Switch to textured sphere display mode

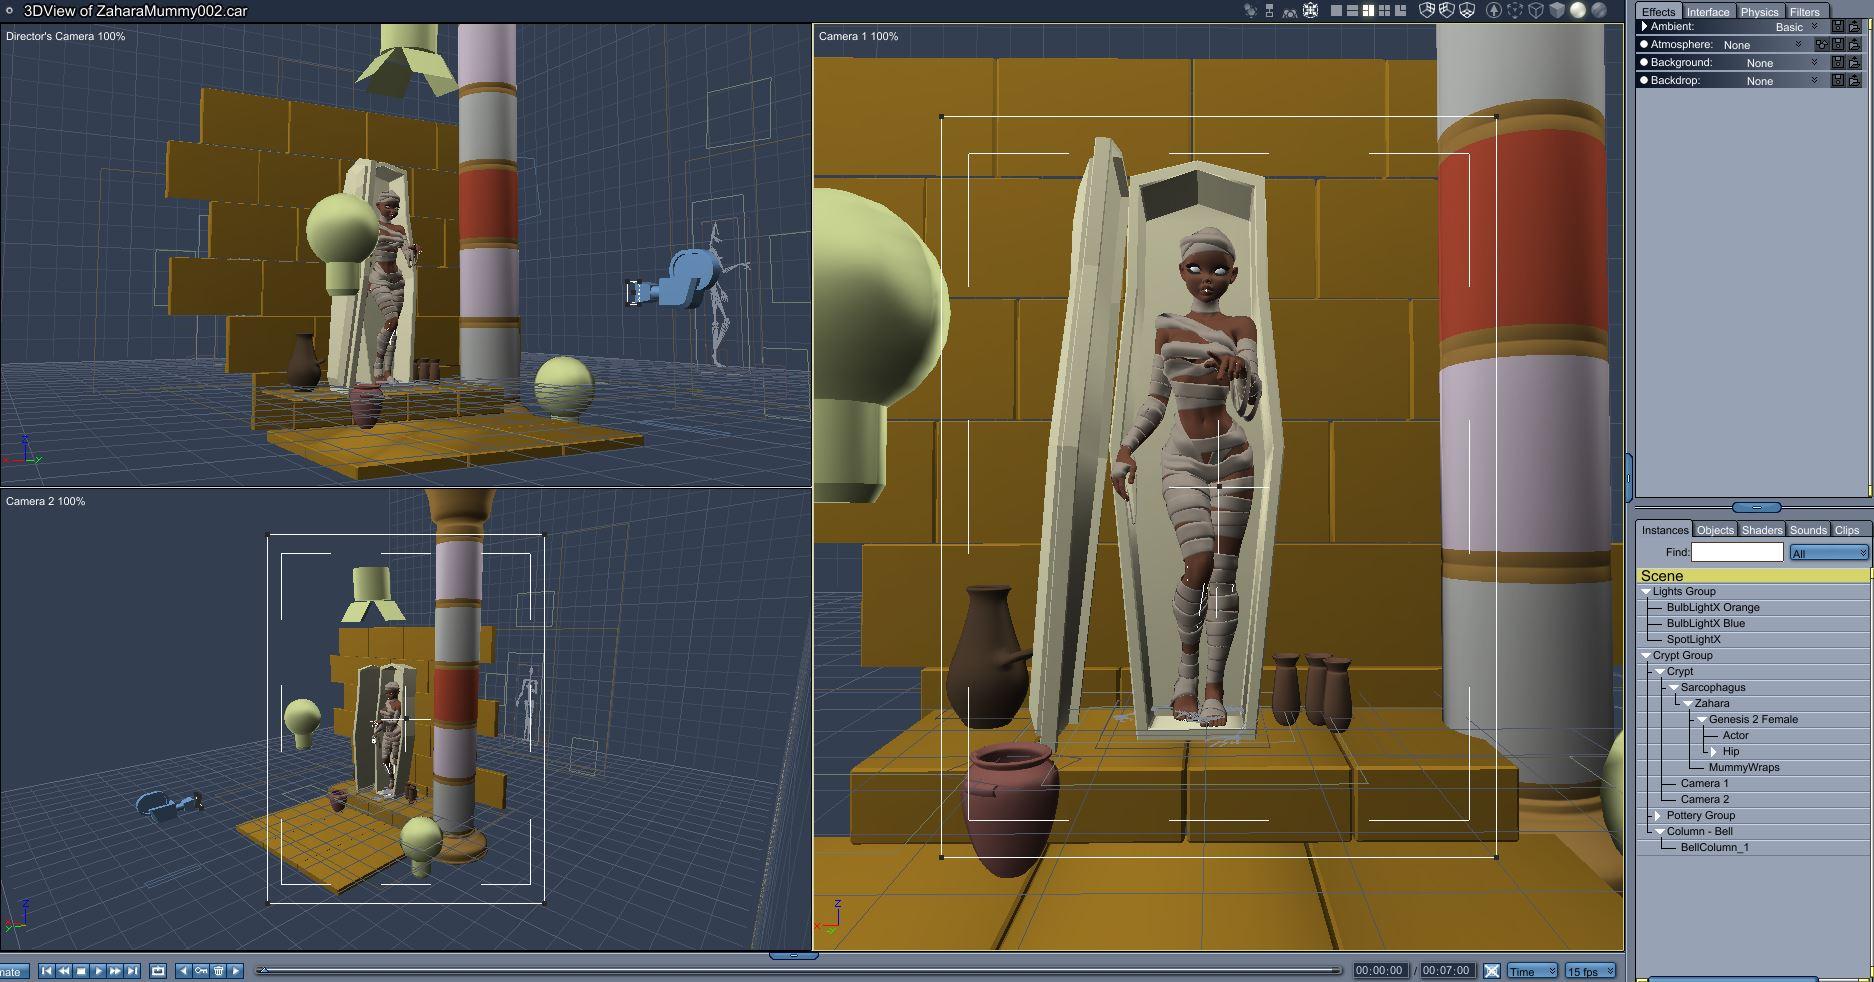pos(1599,10)
